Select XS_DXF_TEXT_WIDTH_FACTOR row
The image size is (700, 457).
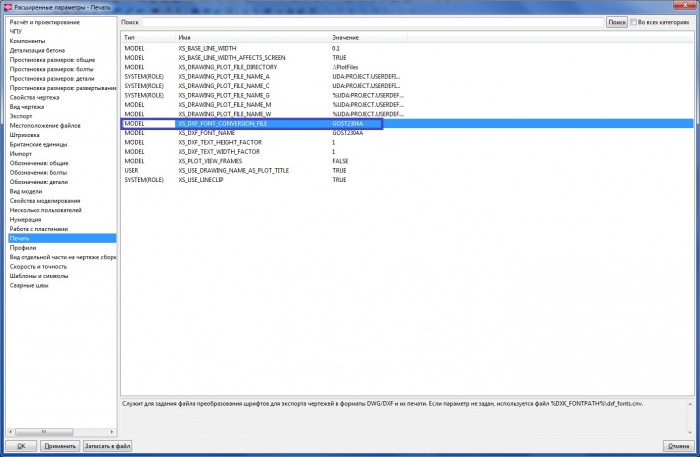[407, 152]
